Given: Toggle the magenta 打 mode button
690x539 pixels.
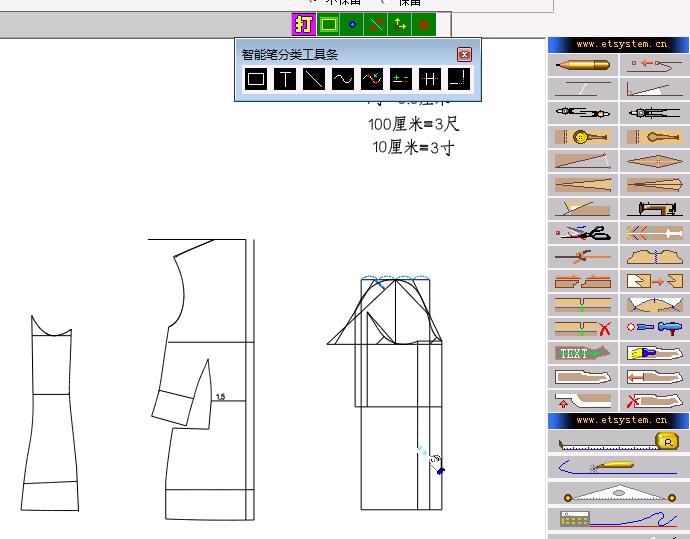Looking at the screenshot, I should pos(303,24).
